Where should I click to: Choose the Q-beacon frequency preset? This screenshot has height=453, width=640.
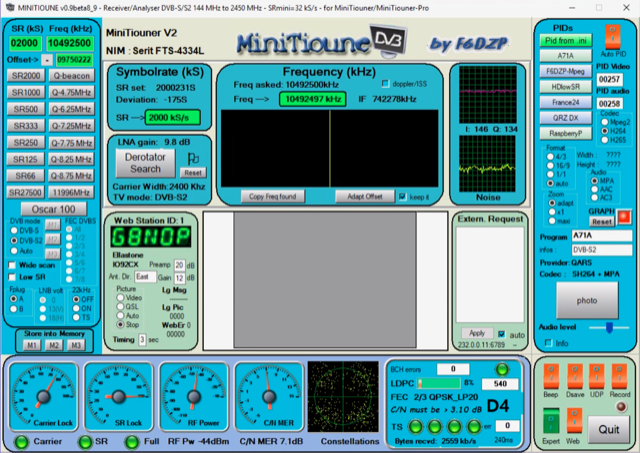coord(71,76)
